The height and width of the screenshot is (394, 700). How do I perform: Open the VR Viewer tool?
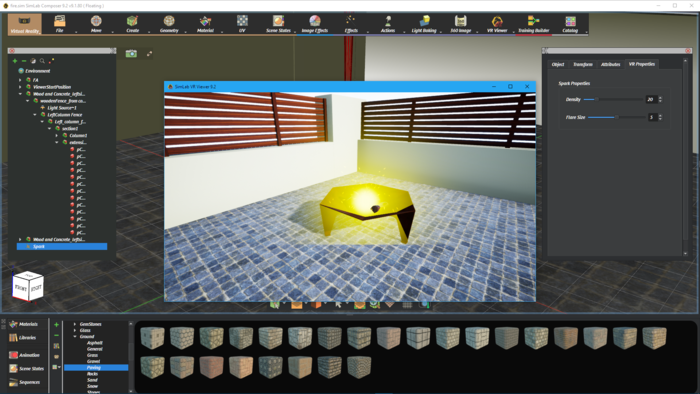click(497, 24)
